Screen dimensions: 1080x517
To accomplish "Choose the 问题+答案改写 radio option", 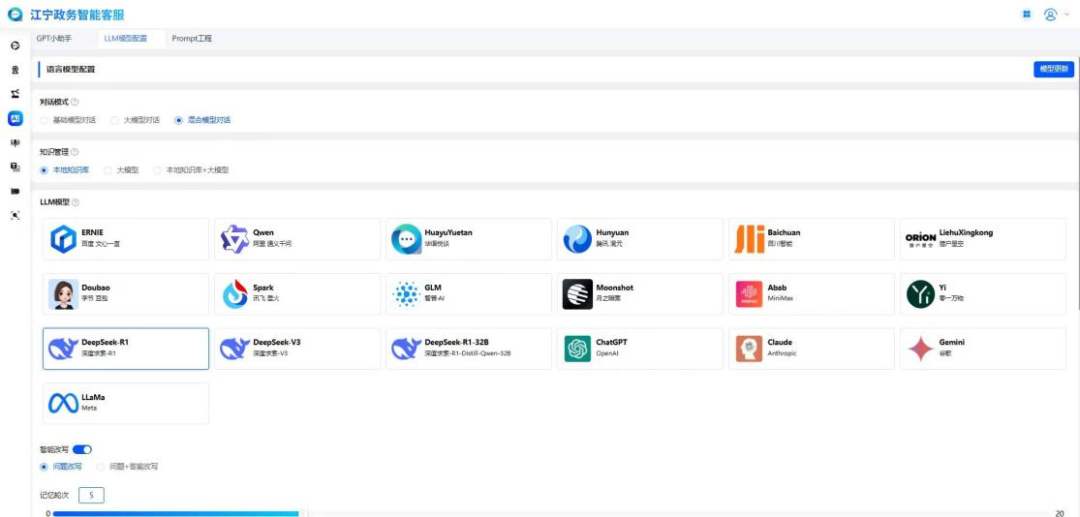I will coord(101,466).
